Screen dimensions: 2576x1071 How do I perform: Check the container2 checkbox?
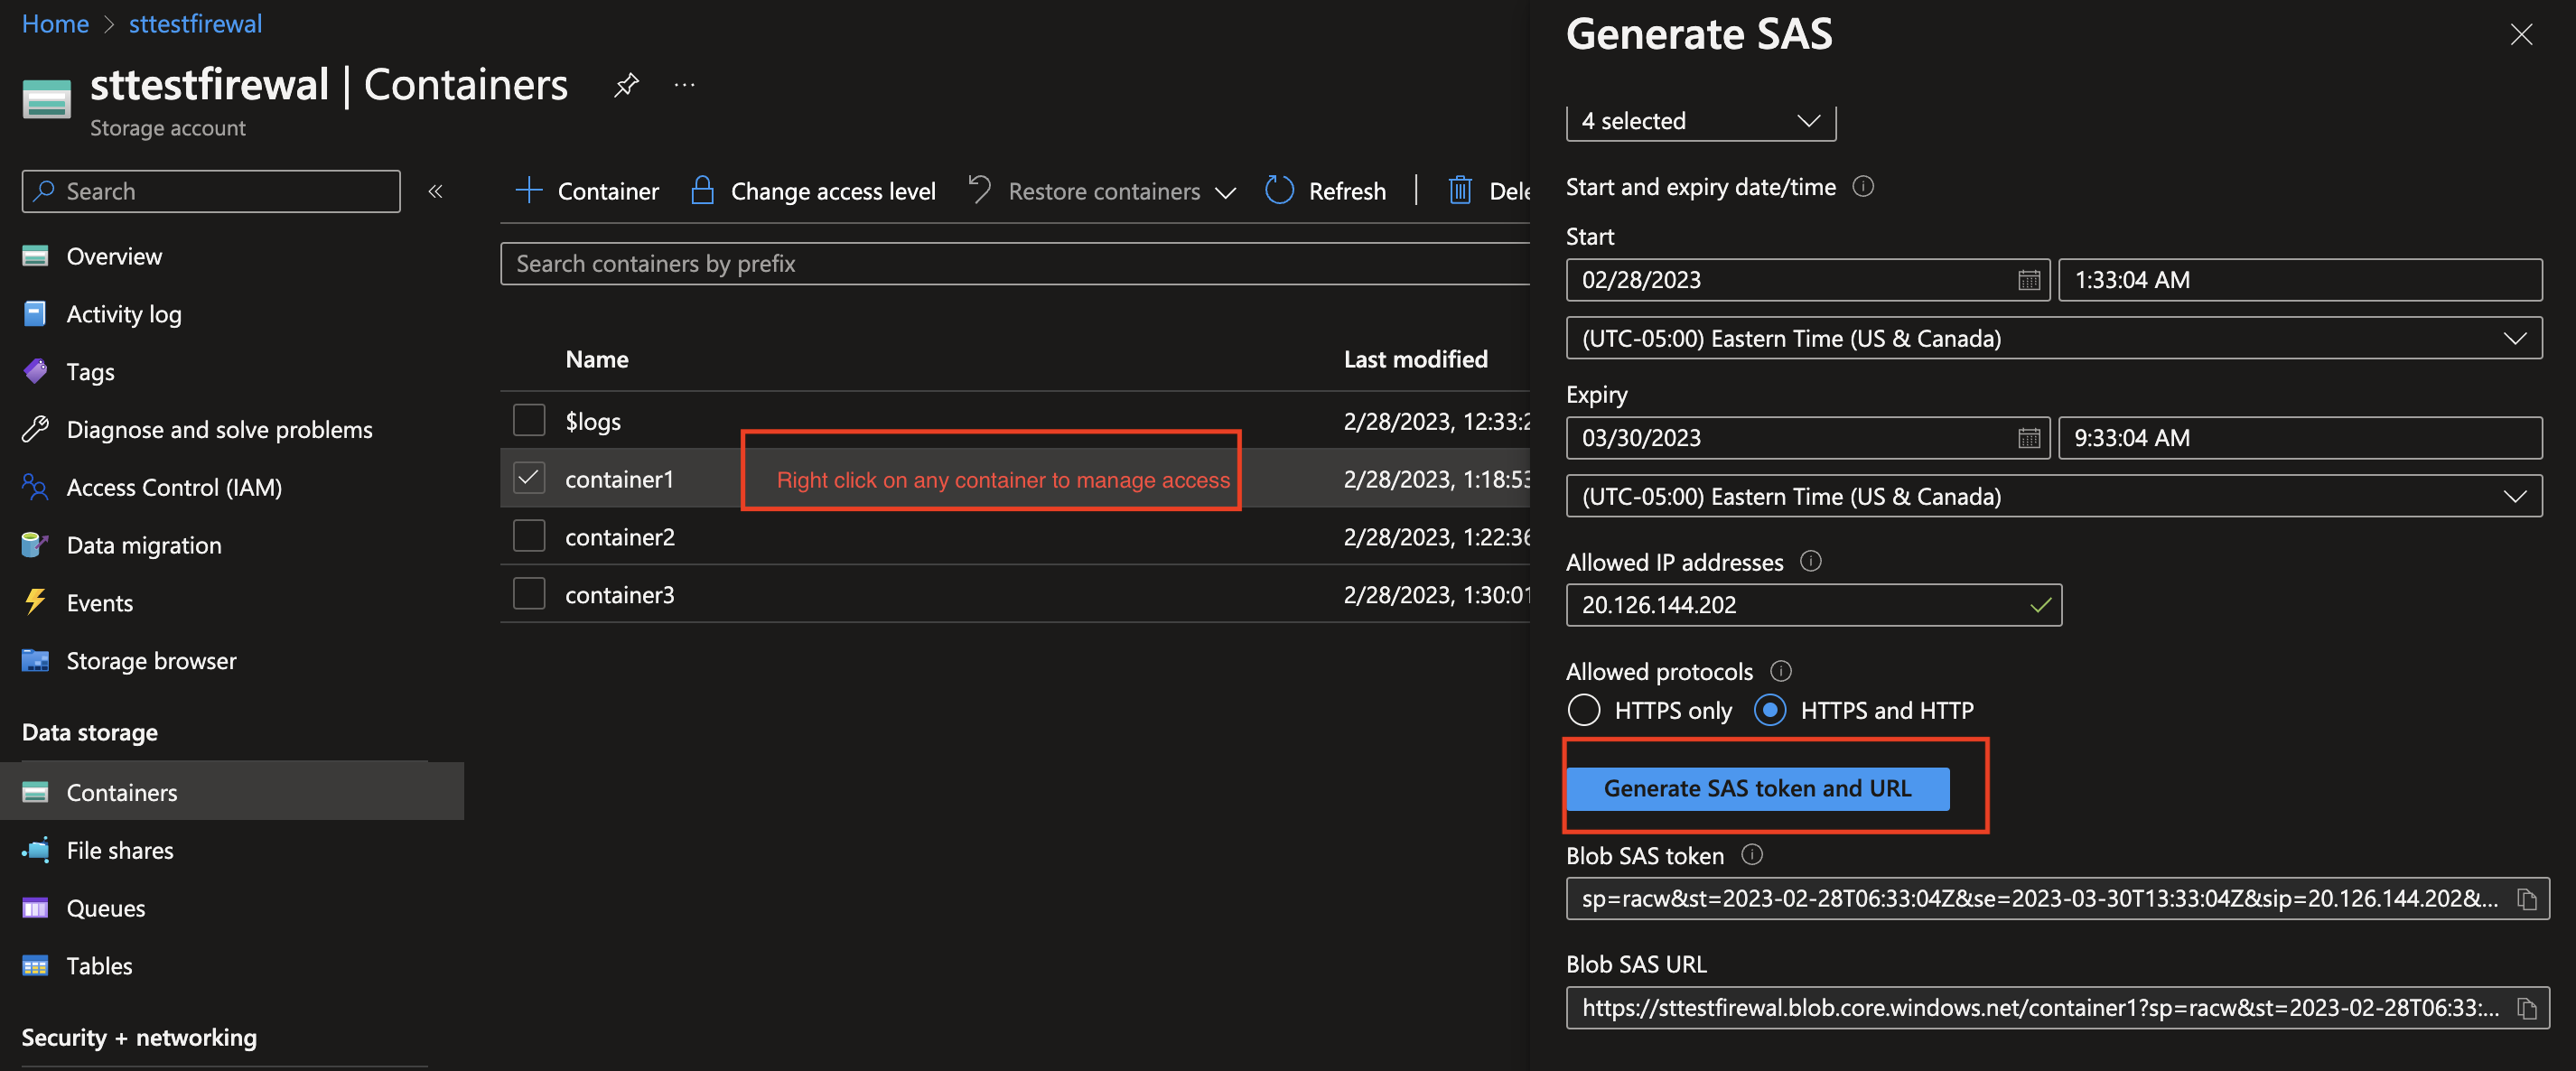[x=528, y=537]
